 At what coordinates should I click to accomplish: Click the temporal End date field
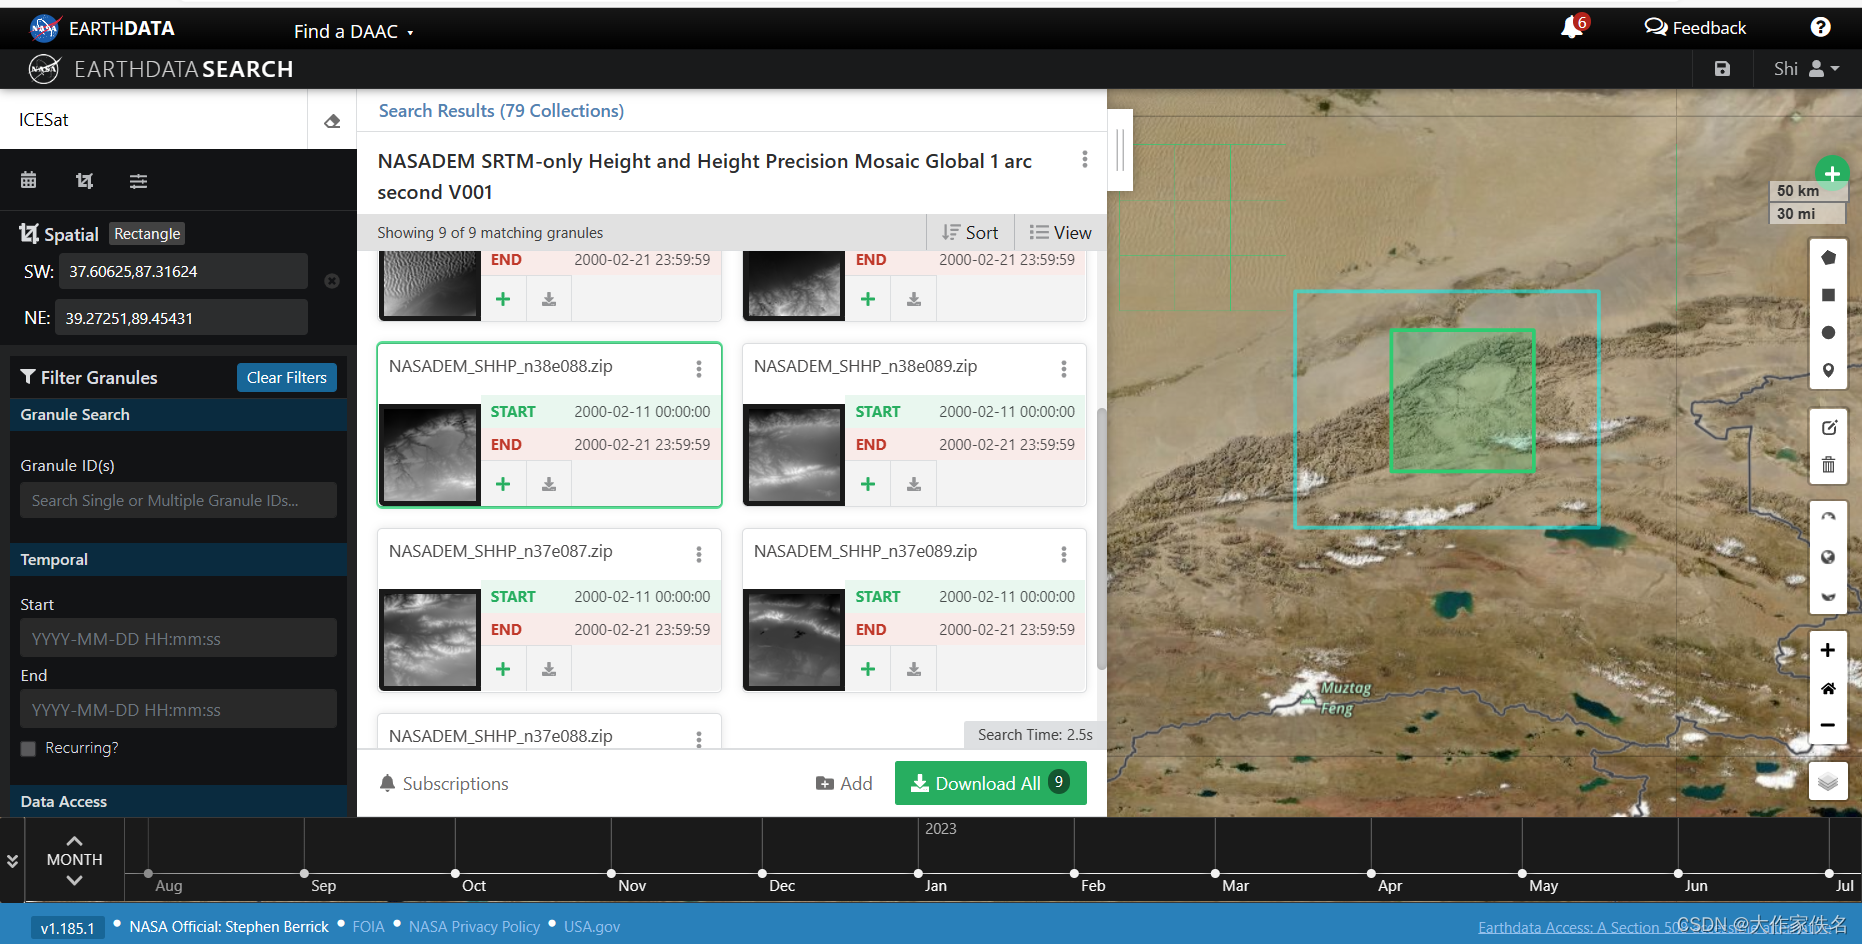(178, 709)
